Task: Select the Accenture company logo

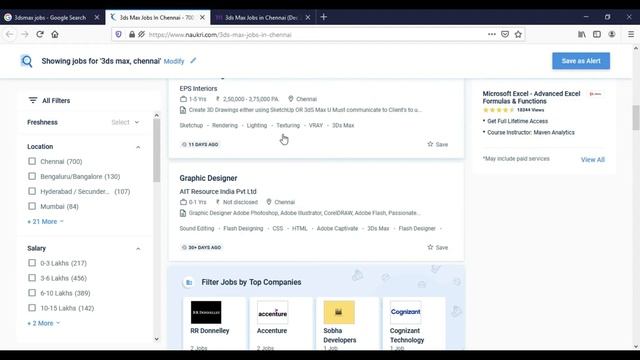Action: click(x=272, y=312)
